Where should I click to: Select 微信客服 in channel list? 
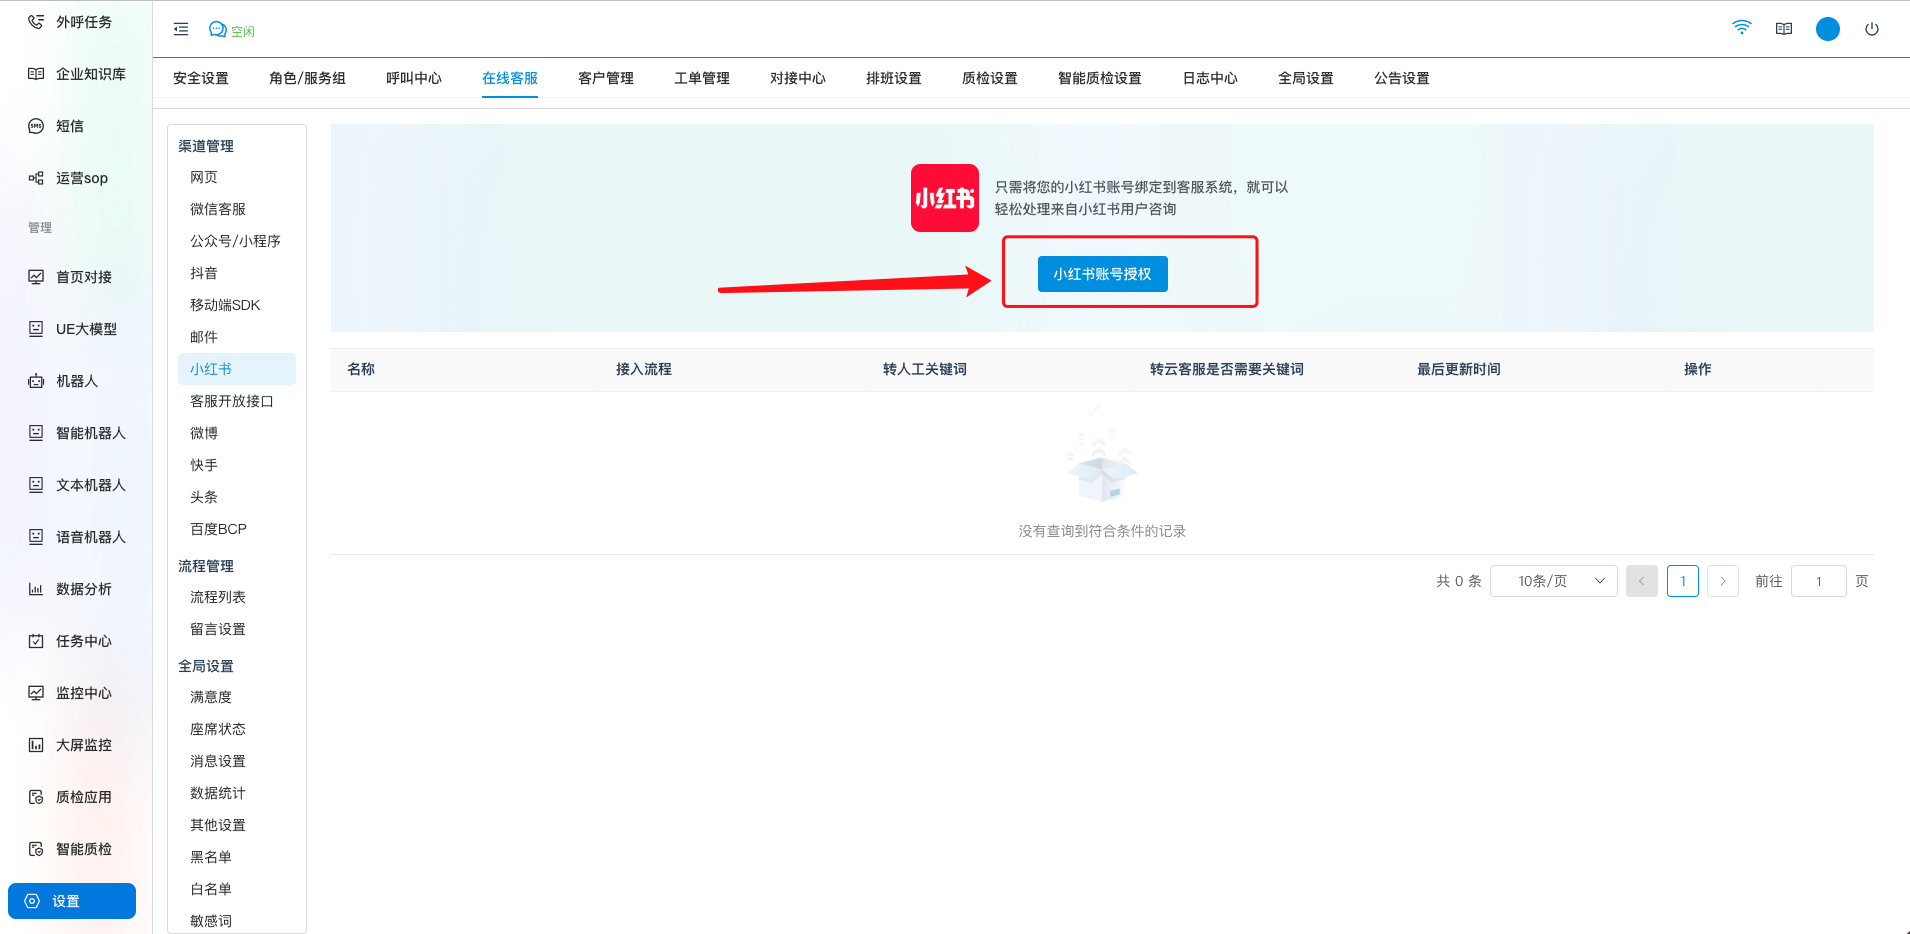218,209
